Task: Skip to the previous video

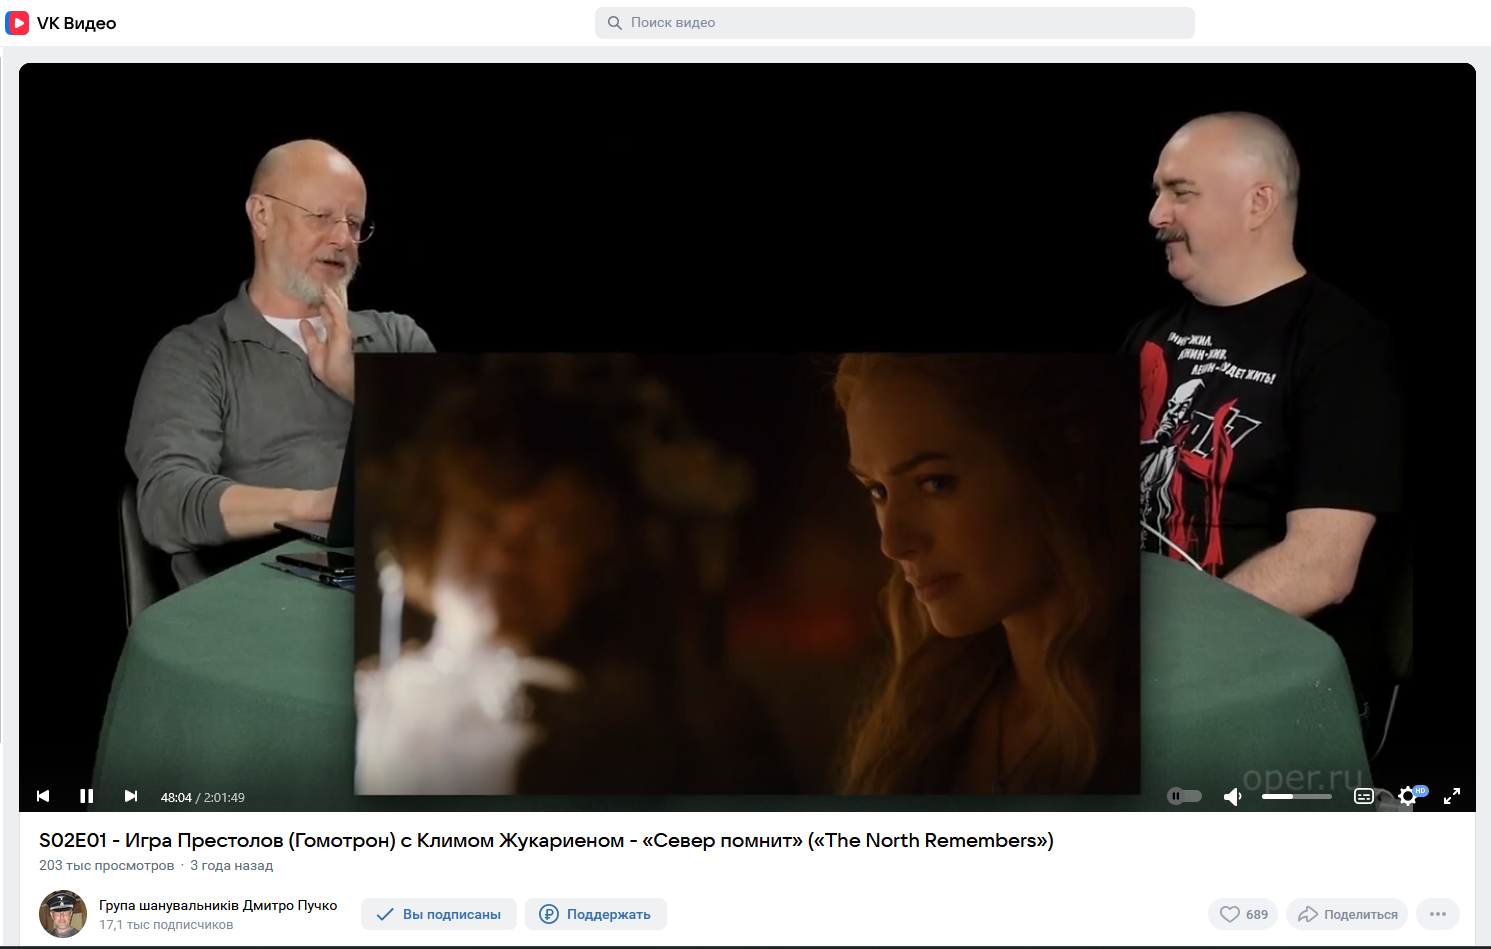Action: click(x=43, y=796)
